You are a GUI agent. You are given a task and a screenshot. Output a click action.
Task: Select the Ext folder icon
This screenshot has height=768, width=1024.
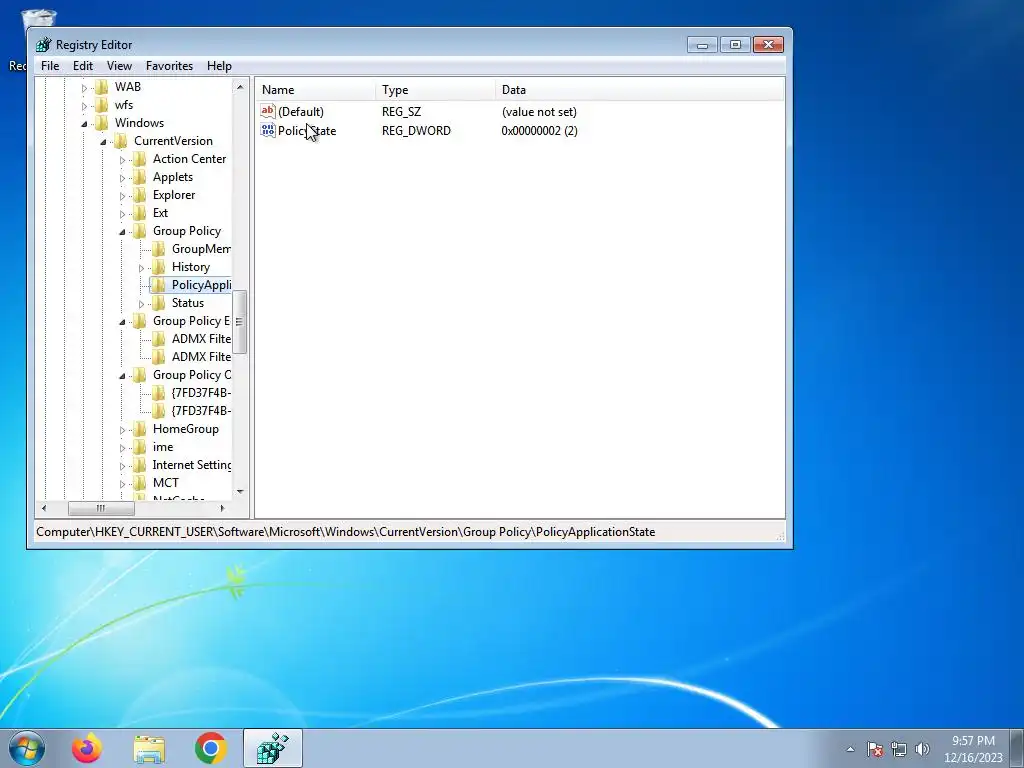coord(139,213)
